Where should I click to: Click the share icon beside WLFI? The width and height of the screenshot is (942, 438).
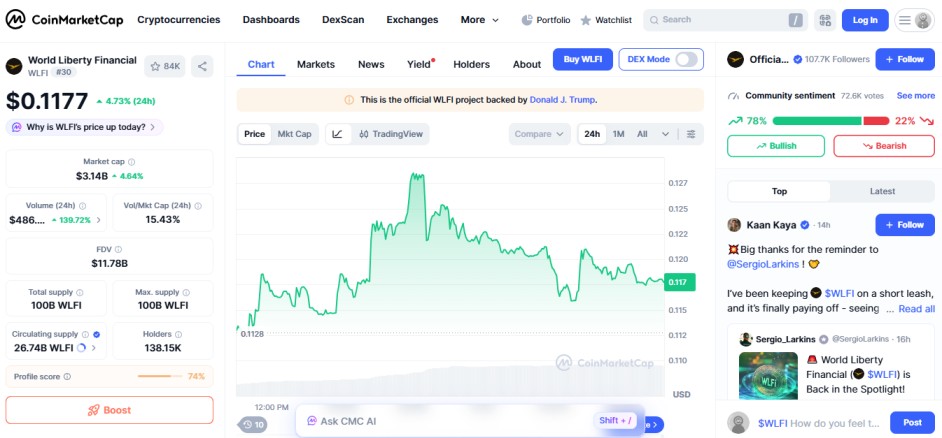(202, 66)
